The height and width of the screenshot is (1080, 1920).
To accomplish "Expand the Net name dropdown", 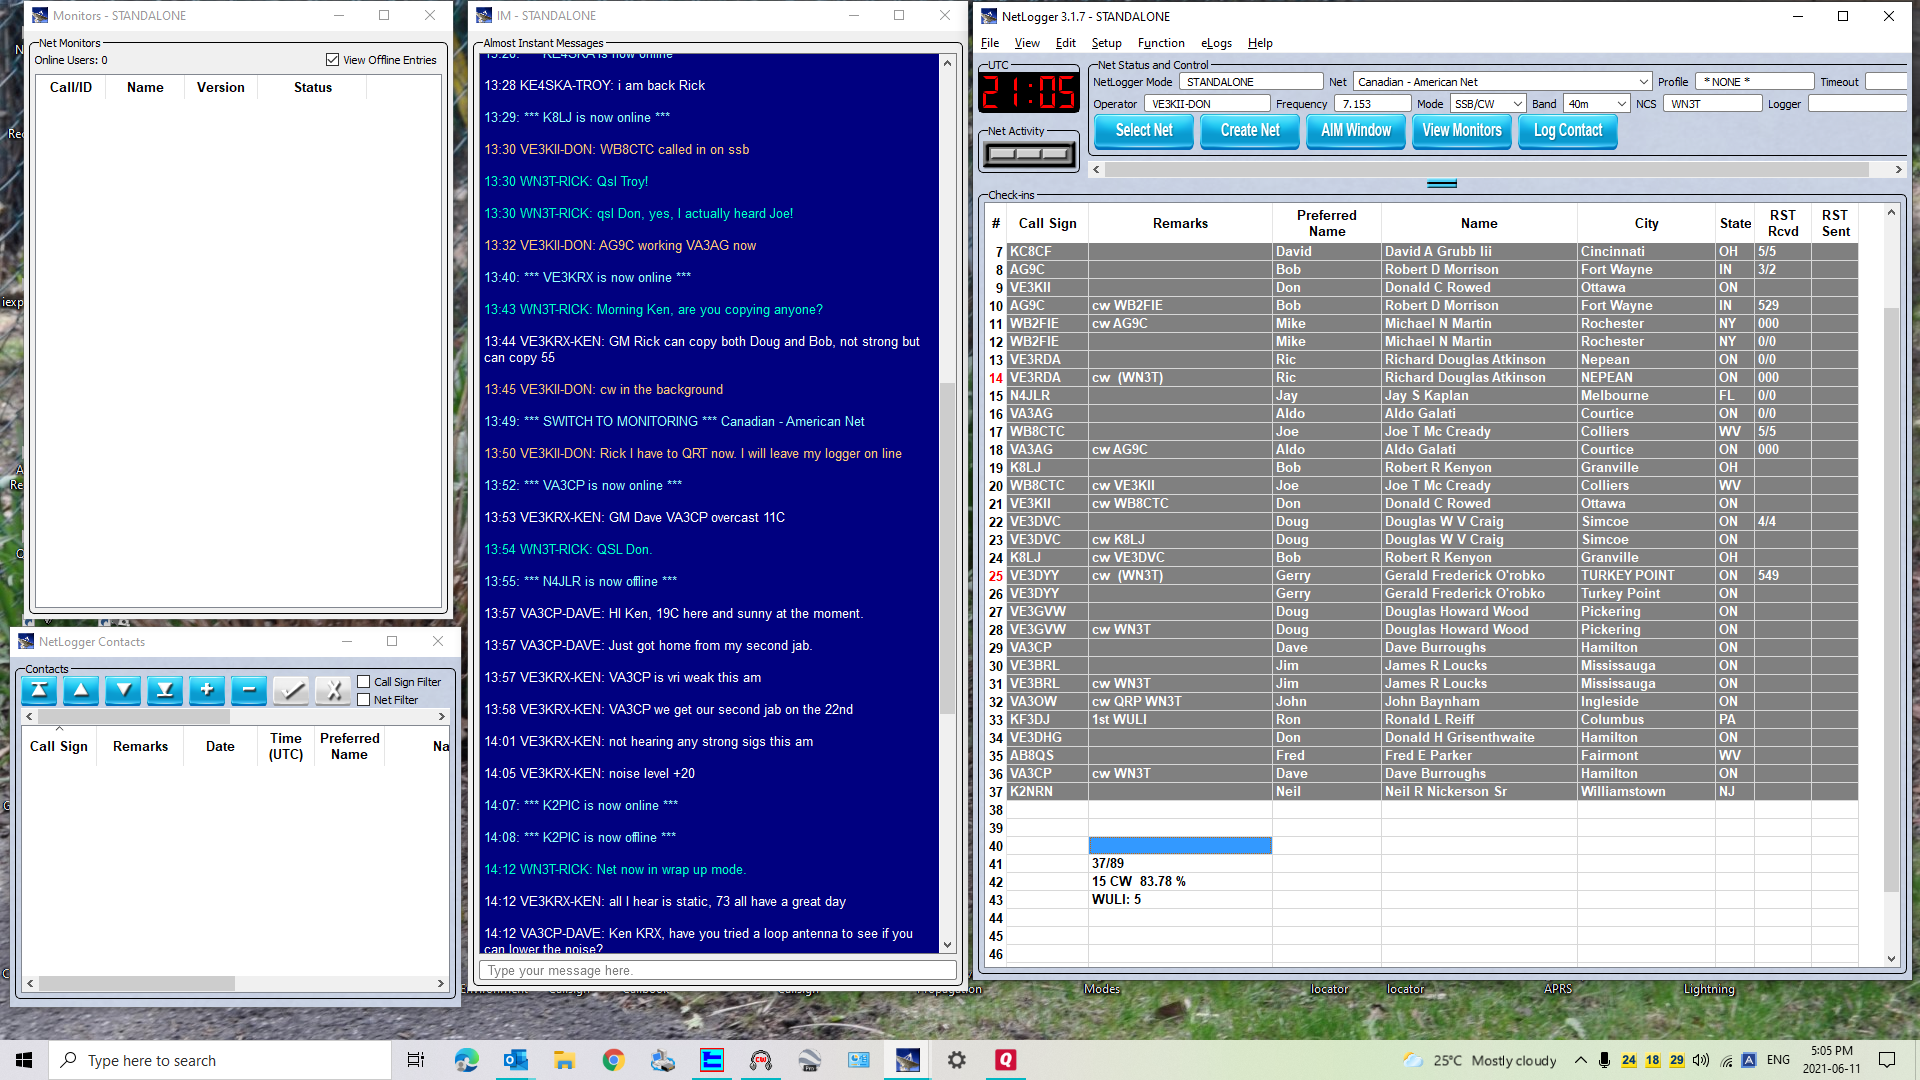I will [1643, 82].
